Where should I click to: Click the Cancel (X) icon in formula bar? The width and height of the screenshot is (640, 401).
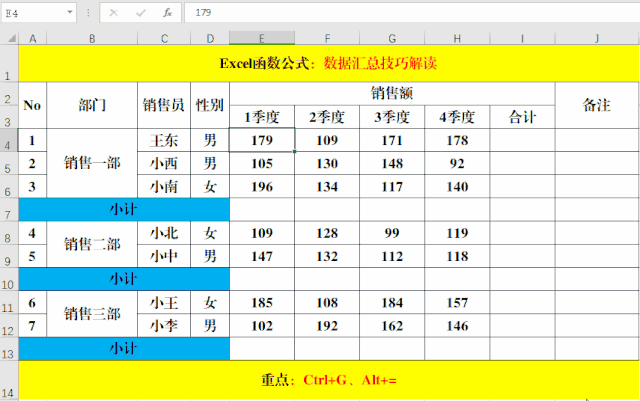(x=113, y=13)
